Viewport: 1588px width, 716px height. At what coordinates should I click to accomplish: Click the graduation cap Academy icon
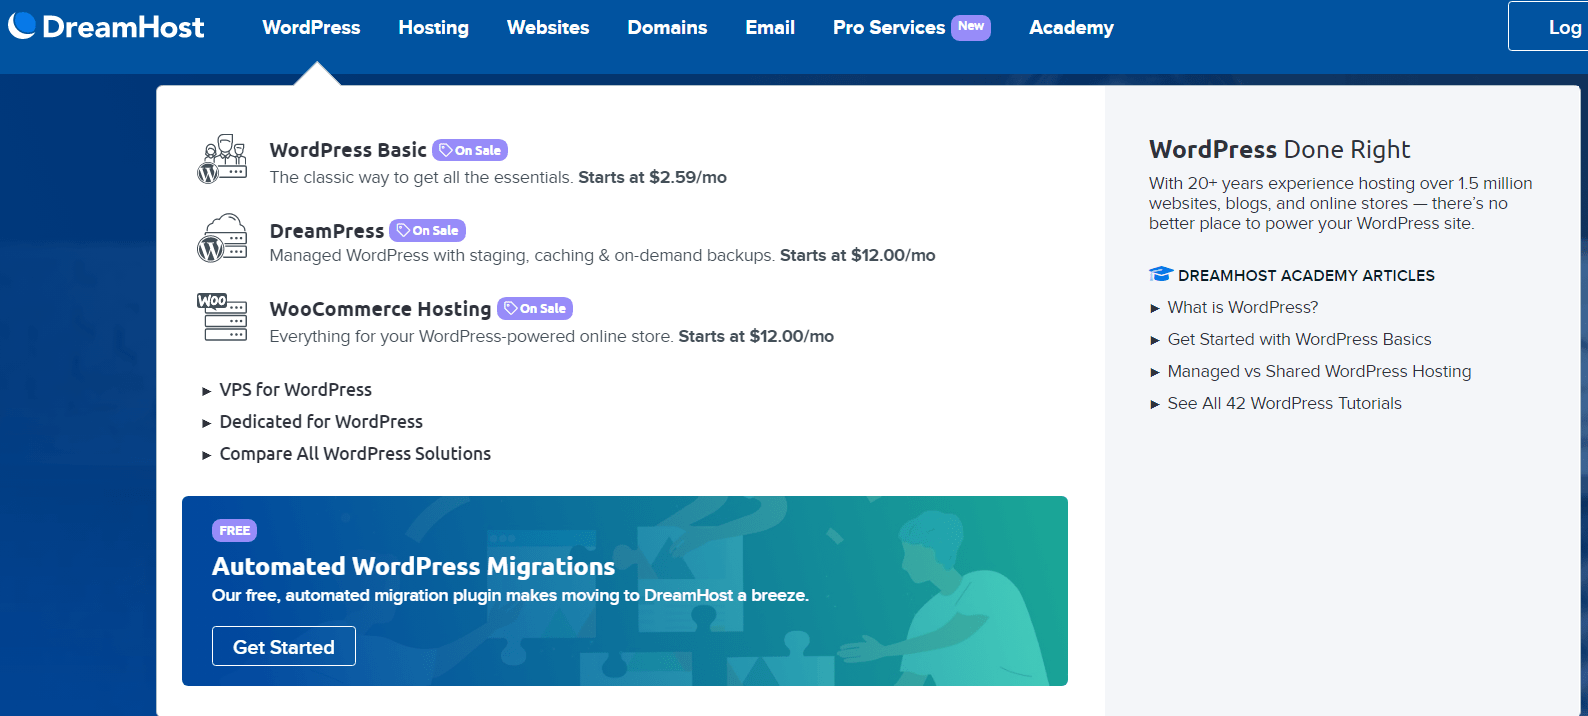click(1160, 274)
